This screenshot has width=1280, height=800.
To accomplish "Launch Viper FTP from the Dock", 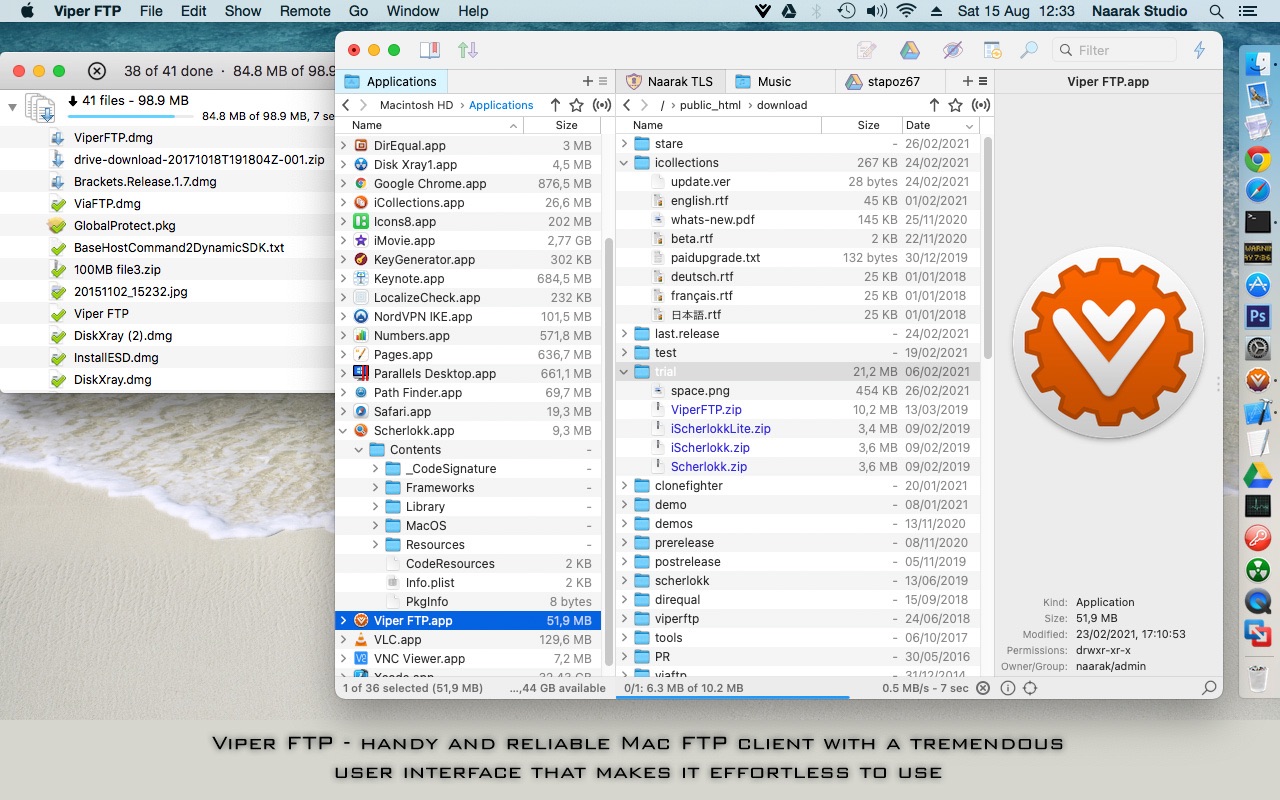I will [1258, 380].
